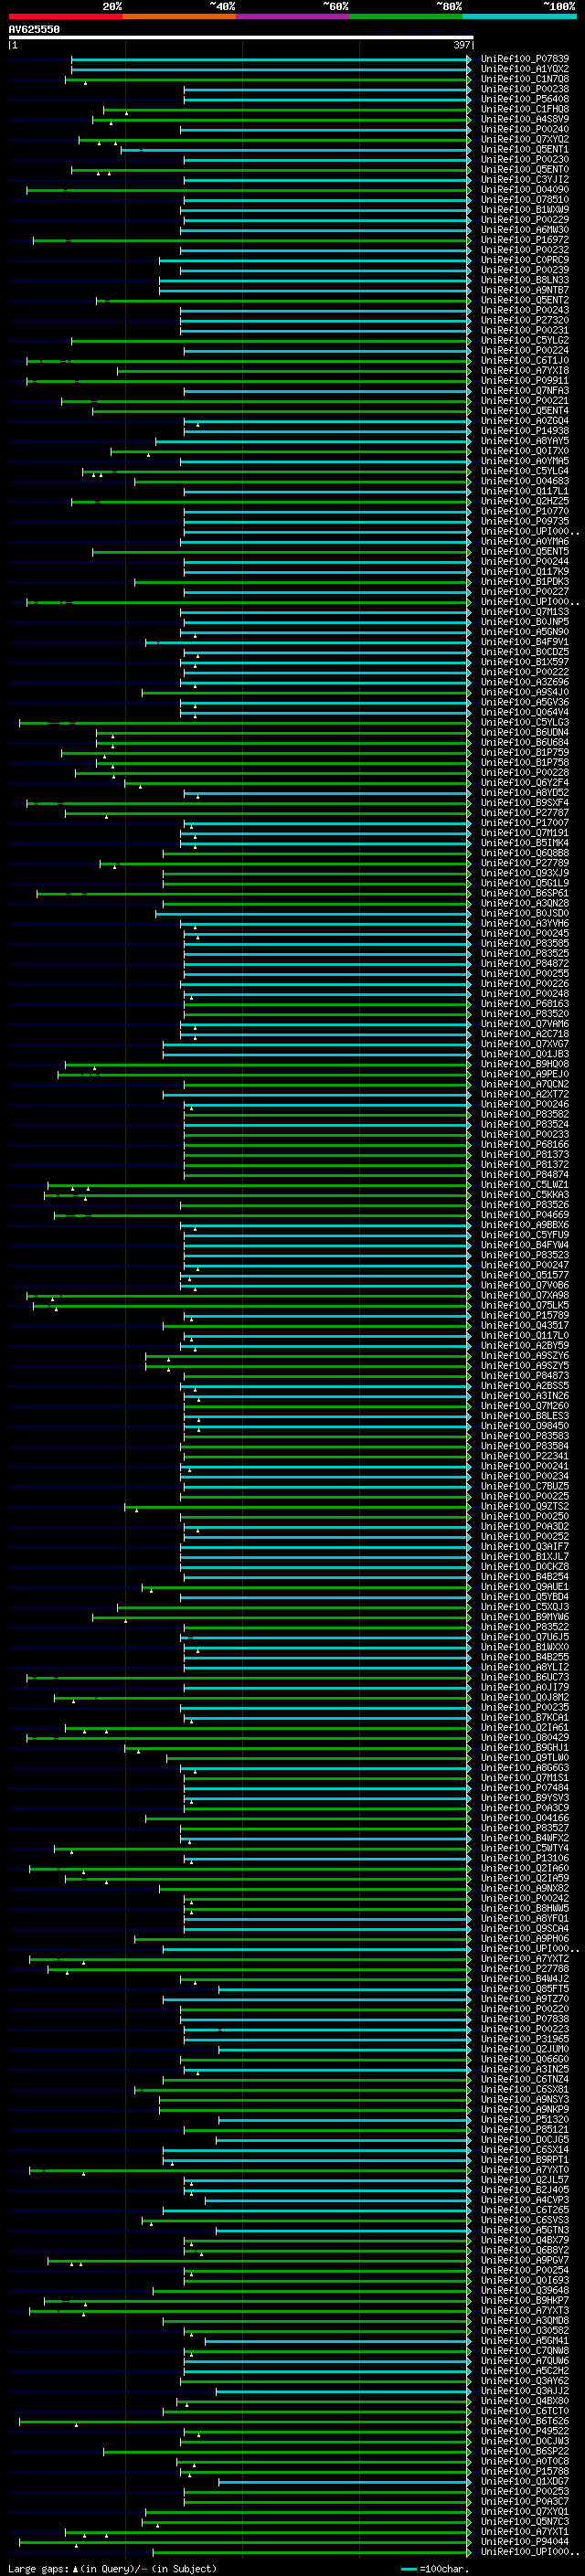Open hit UniRef100_C1FHQ8

point(524,109)
